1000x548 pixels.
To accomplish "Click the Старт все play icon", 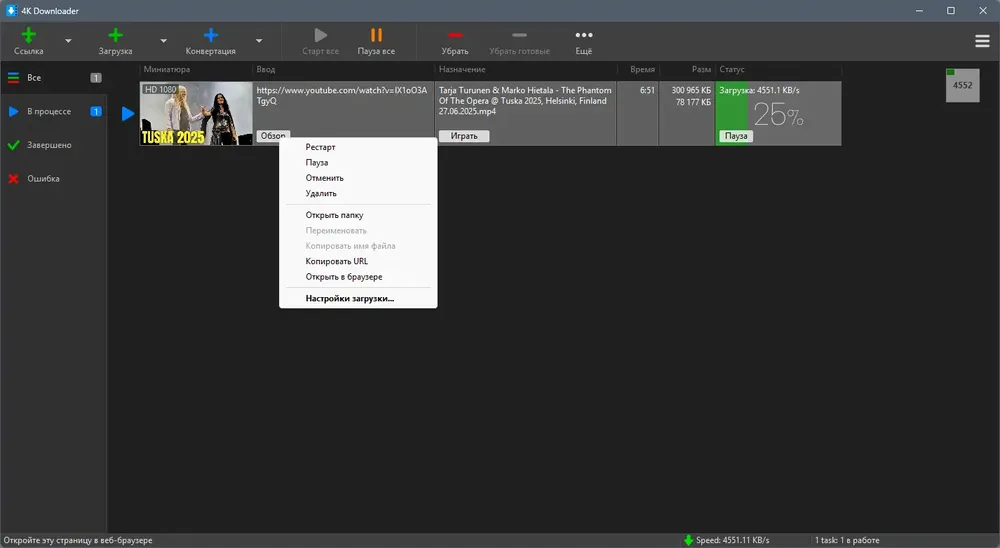I will pos(321,35).
